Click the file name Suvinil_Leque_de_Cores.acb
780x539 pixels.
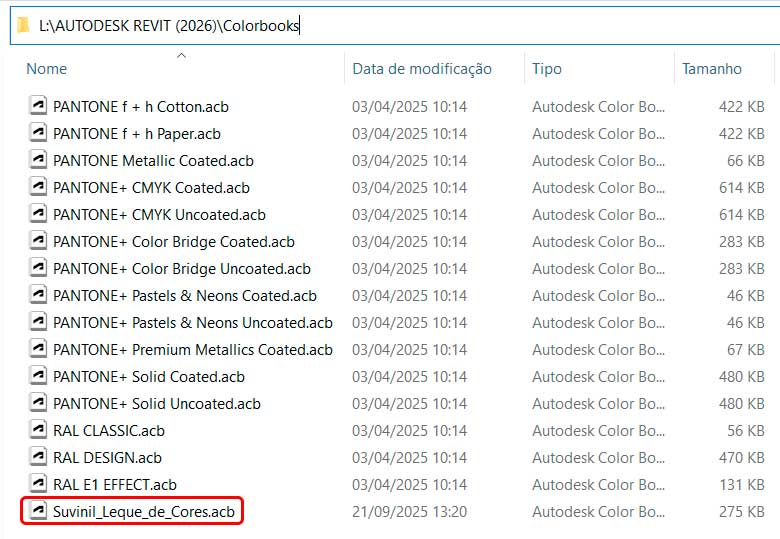click(144, 512)
